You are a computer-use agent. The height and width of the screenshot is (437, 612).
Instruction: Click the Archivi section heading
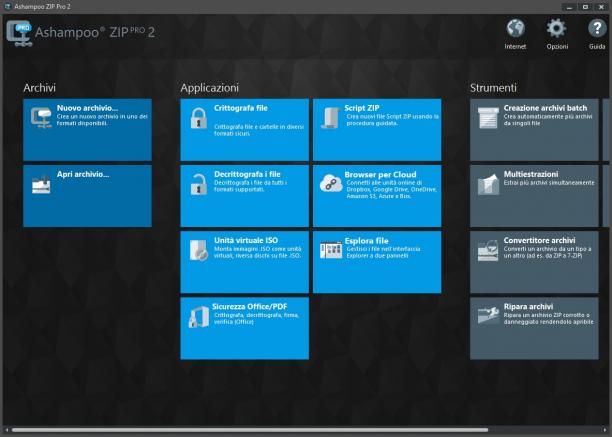(39, 88)
